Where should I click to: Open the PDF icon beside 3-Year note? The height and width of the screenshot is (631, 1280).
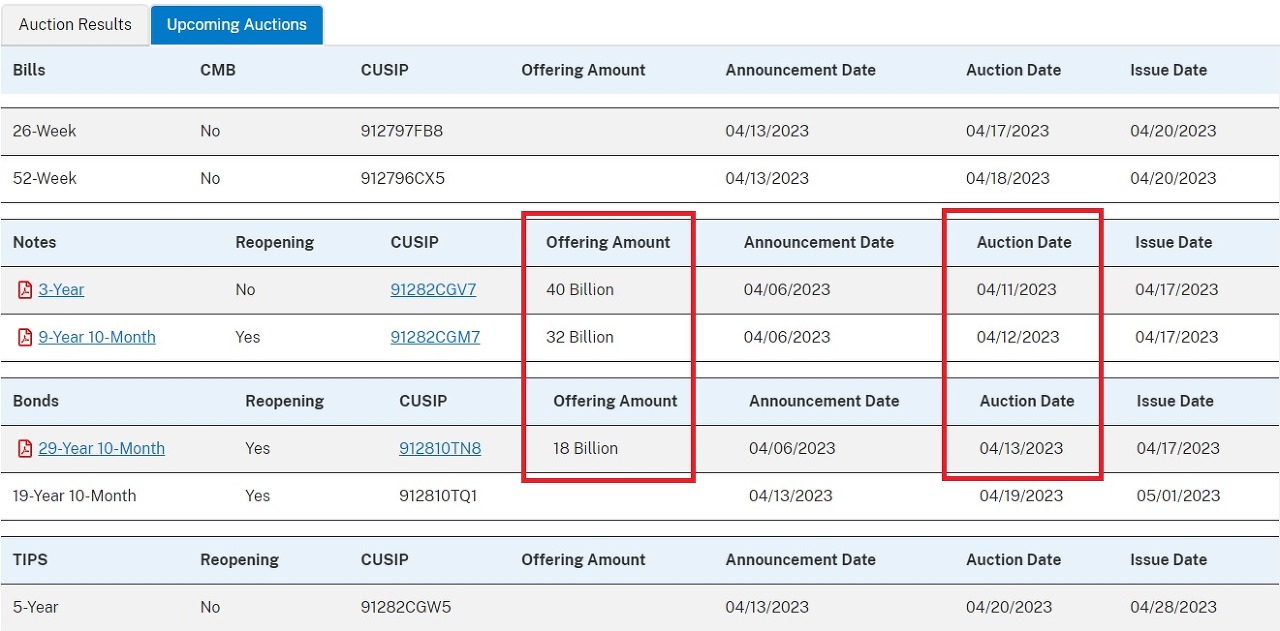tap(25, 290)
